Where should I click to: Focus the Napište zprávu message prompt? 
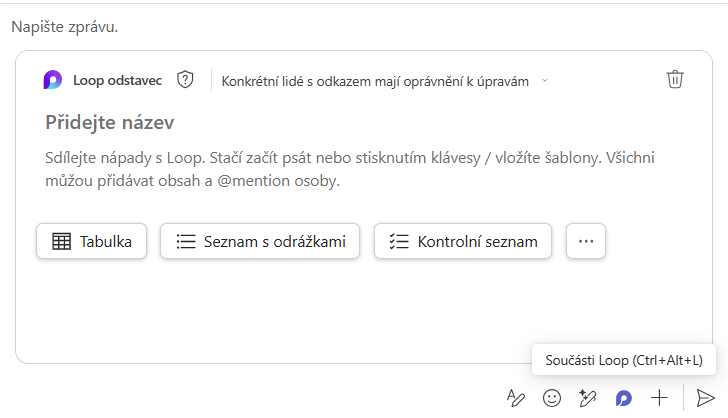pos(65,26)
